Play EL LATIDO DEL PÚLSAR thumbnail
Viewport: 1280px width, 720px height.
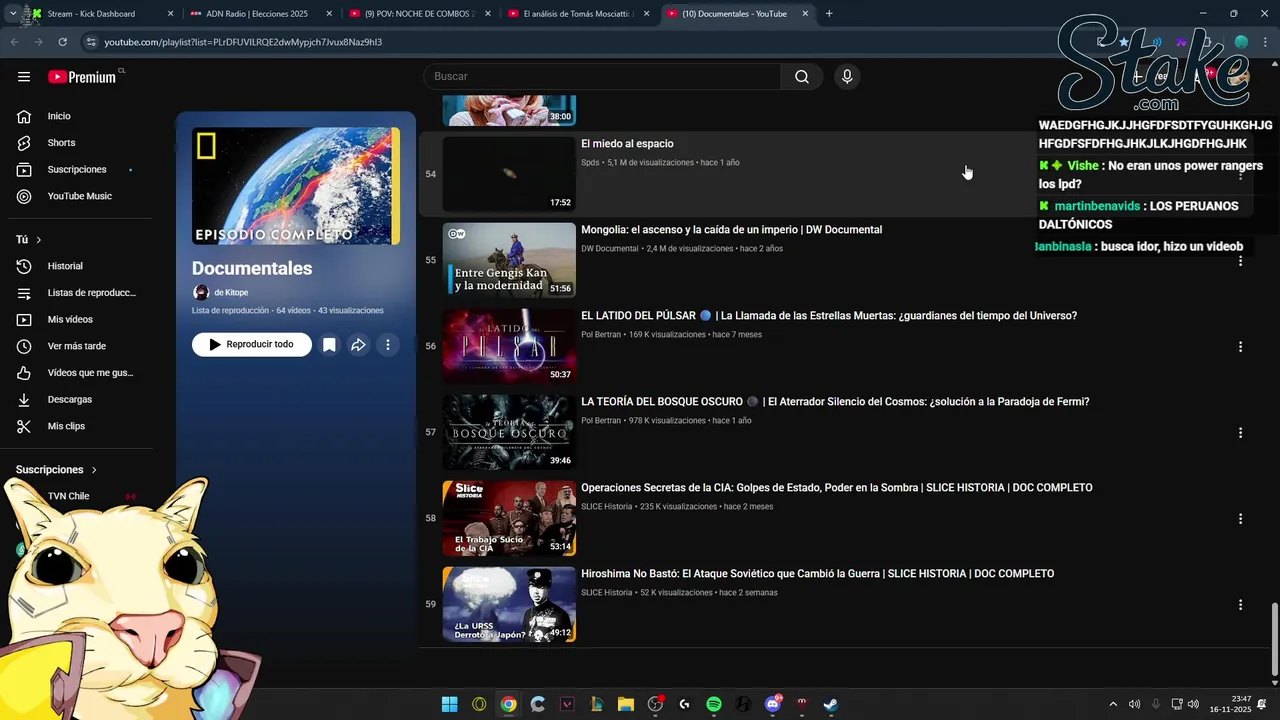pyautogui.click(x=509, y=346)
